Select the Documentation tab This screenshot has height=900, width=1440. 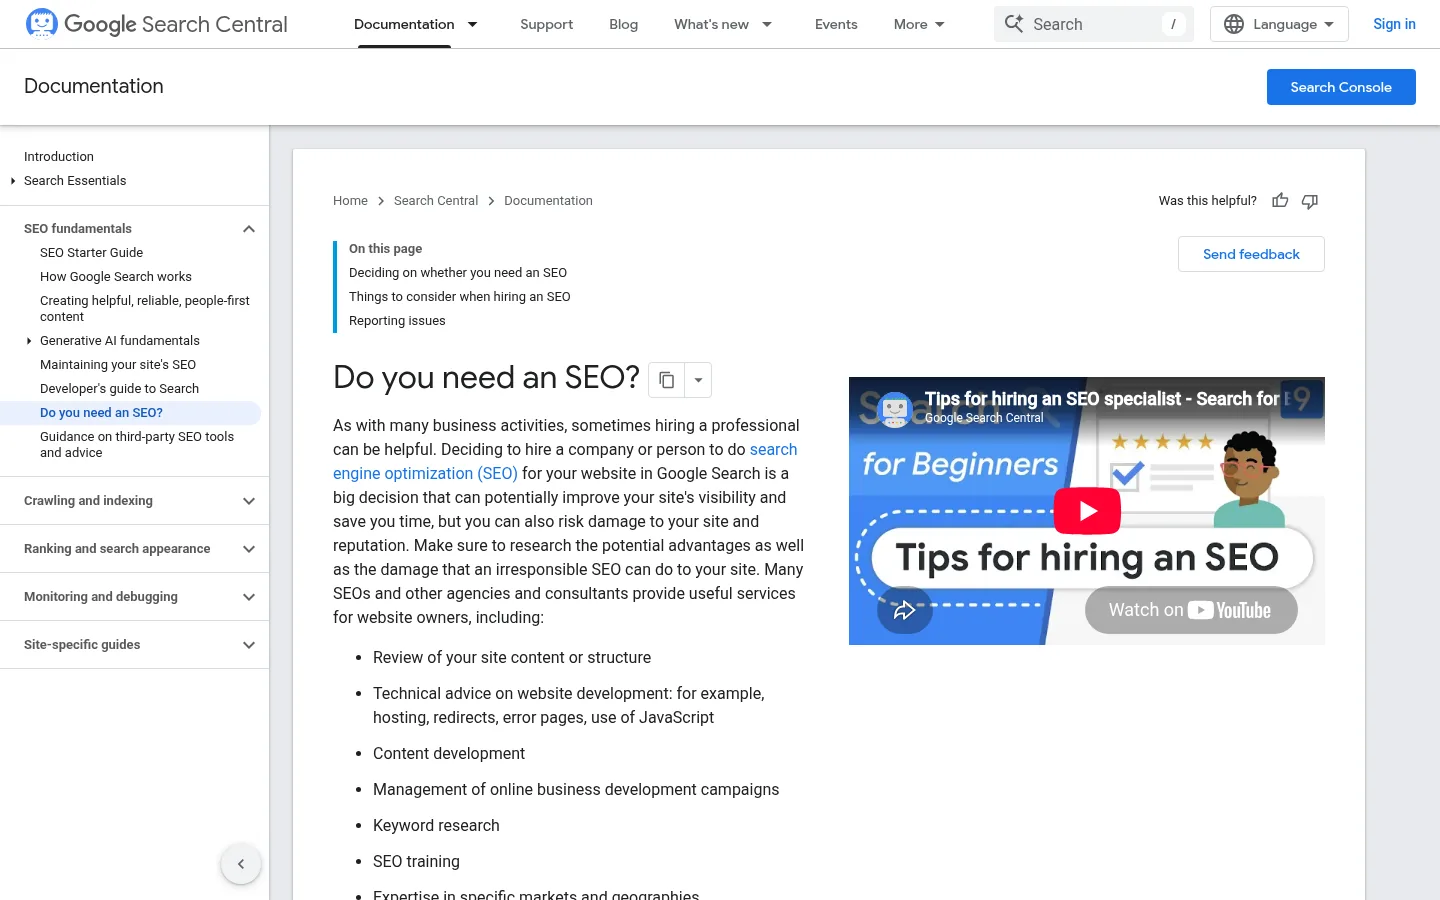coord(404,24)
